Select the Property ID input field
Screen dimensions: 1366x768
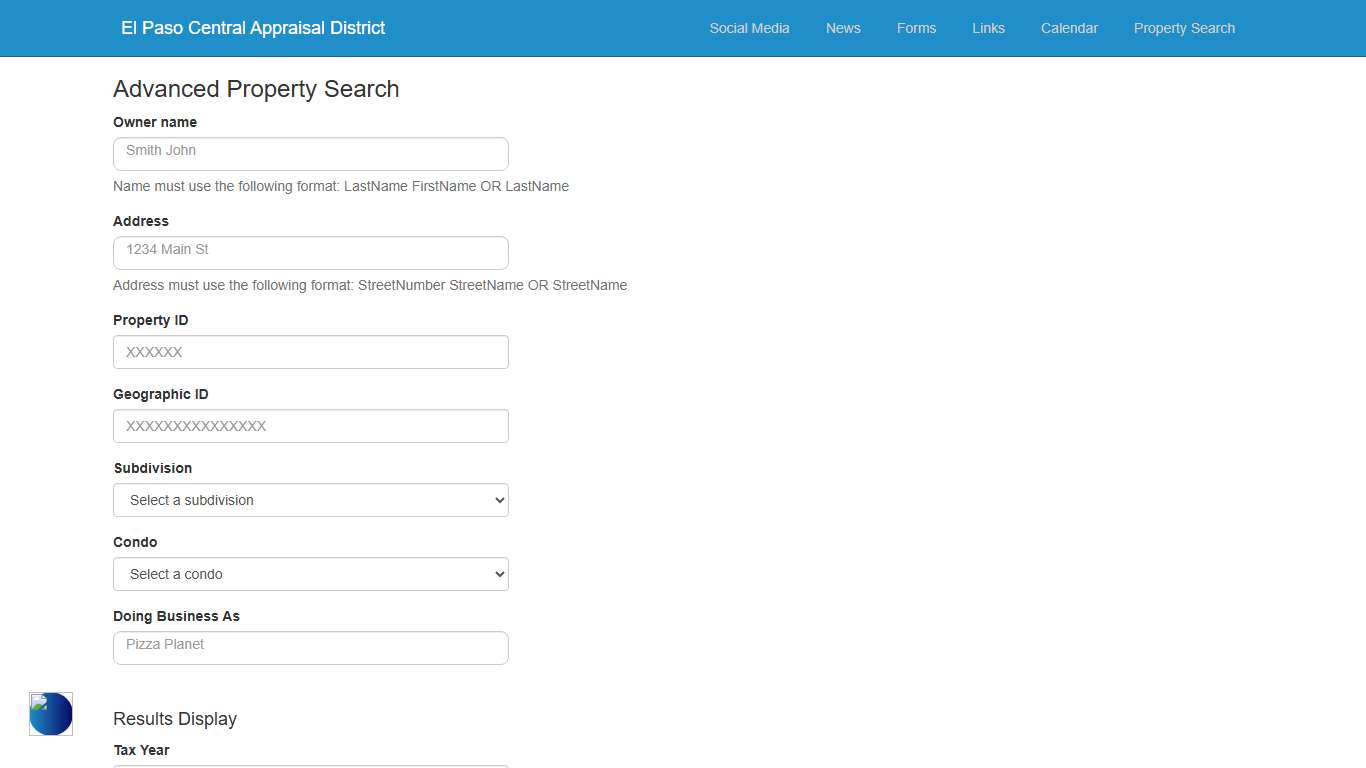tap(310, 352)
